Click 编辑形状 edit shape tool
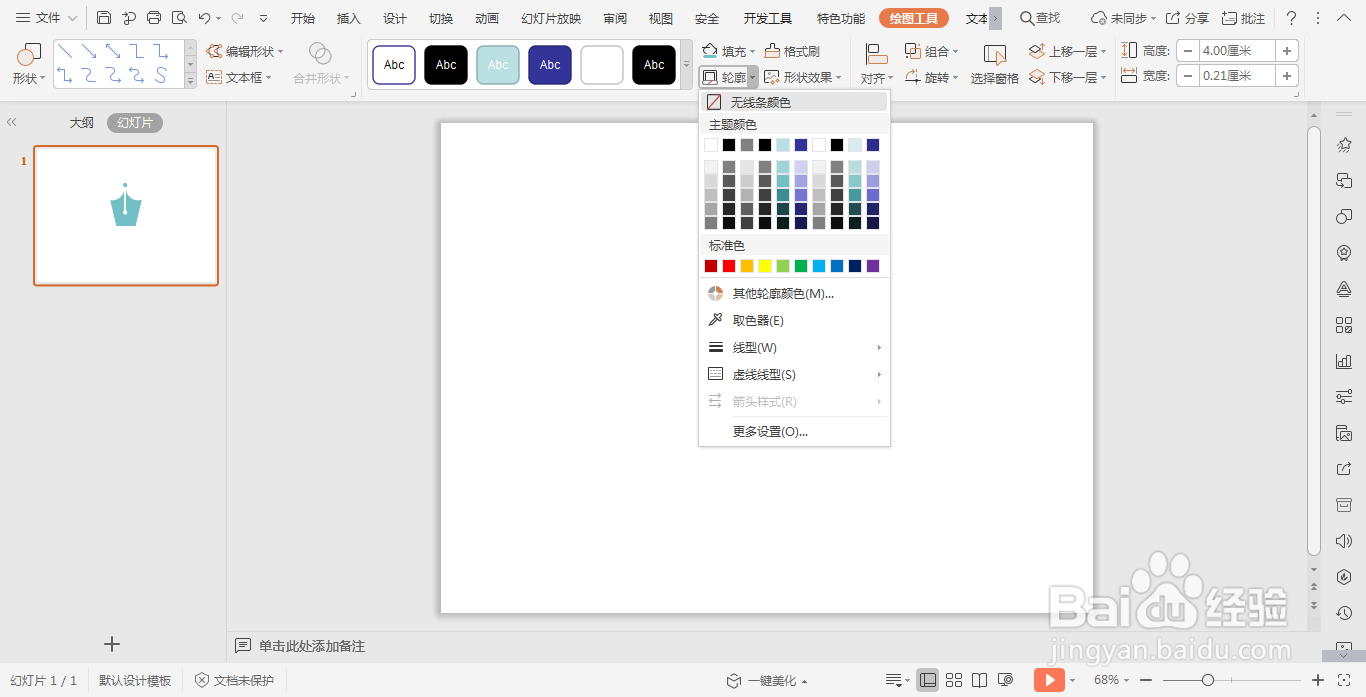Viewport: 1366px width, 697px height. point(245,51)
